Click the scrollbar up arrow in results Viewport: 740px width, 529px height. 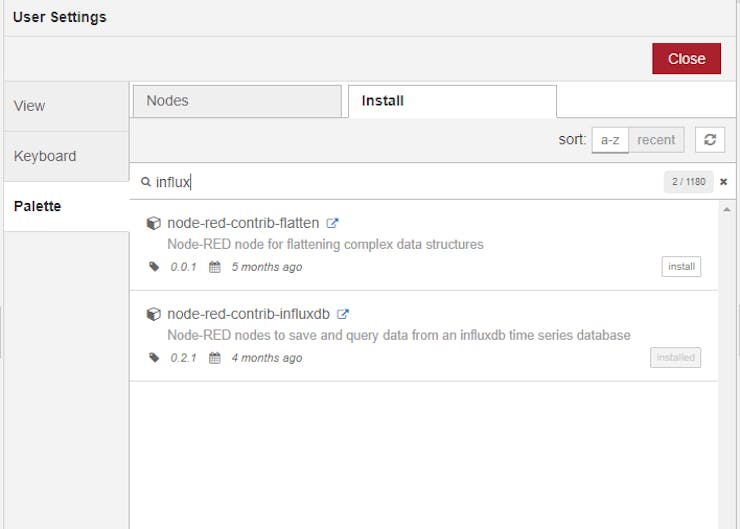727,209
